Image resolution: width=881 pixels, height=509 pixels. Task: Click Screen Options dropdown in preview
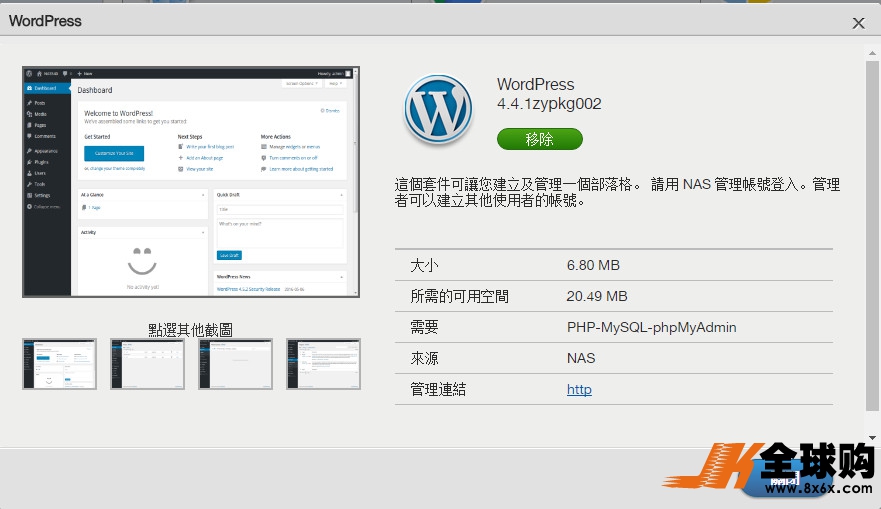301,85
